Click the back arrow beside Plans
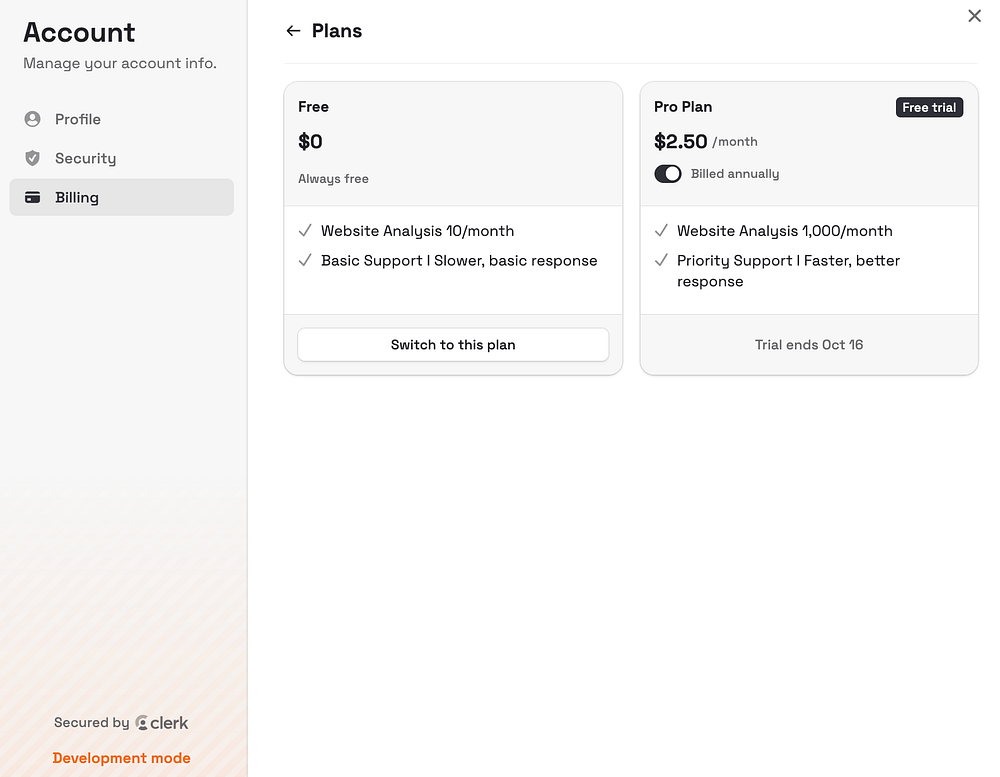The height and width of the screenshot is (777, 1000). point(293,31)
